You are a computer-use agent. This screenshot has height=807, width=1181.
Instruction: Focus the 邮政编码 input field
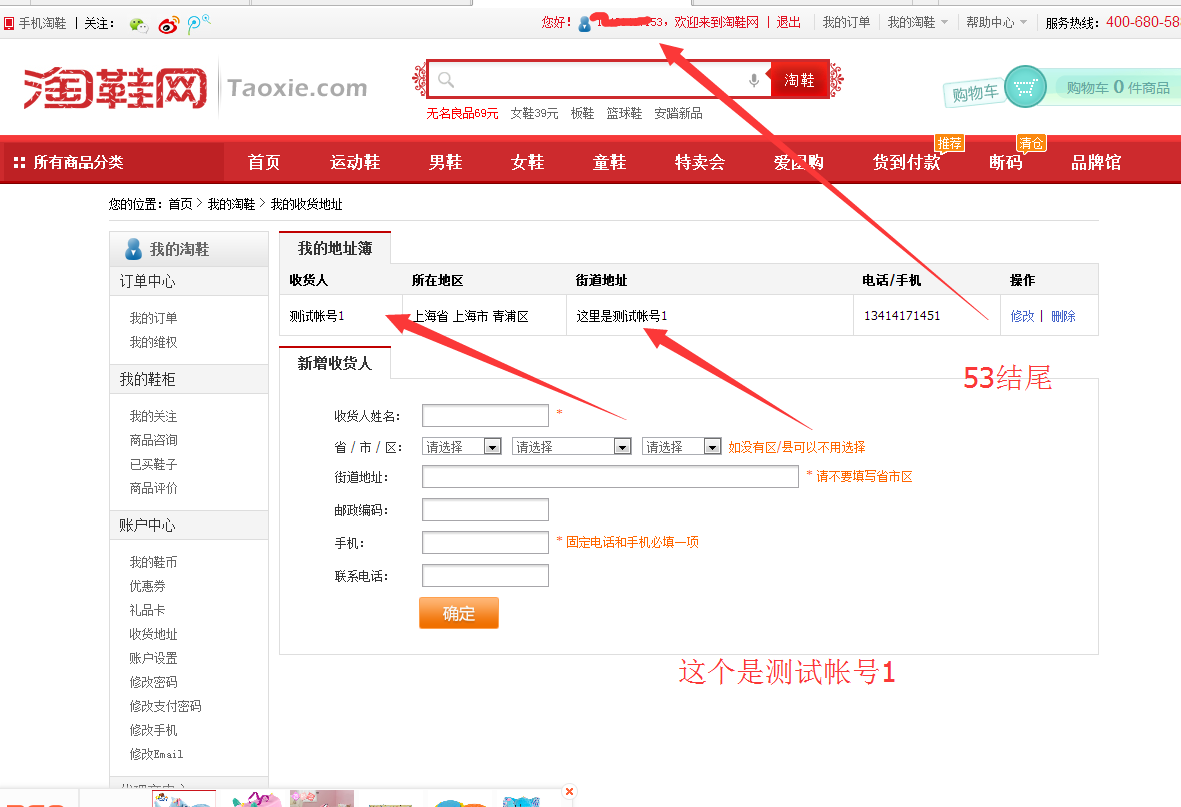tap(485, 509)
